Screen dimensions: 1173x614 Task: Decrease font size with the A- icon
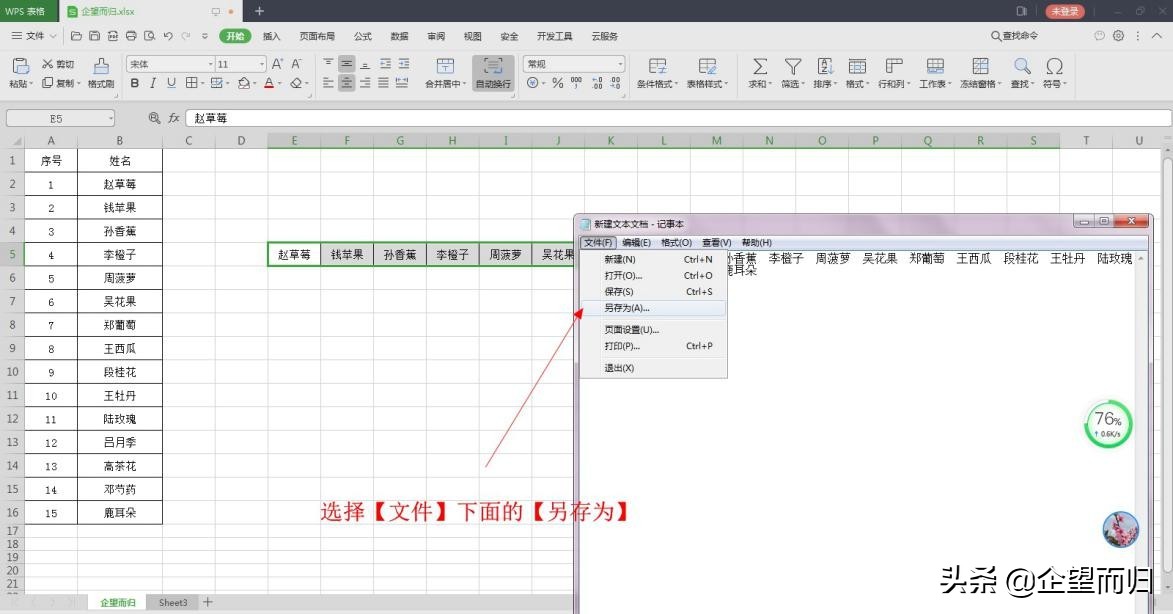pyautogui.click(x=296, y=64)
